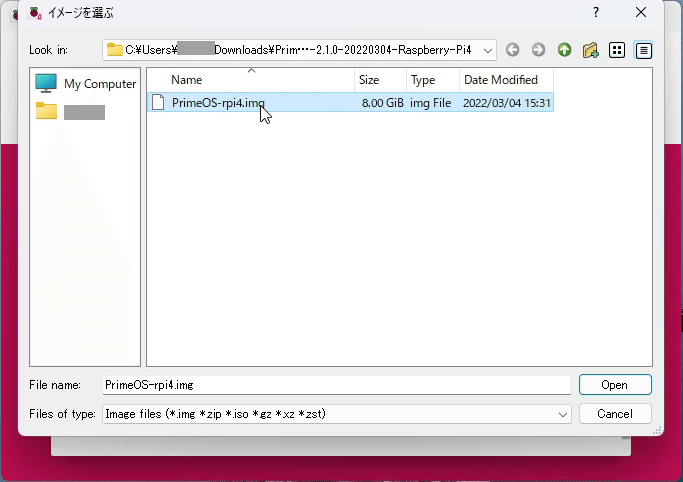Create a new folder via toolbar icon

point(591,50)
